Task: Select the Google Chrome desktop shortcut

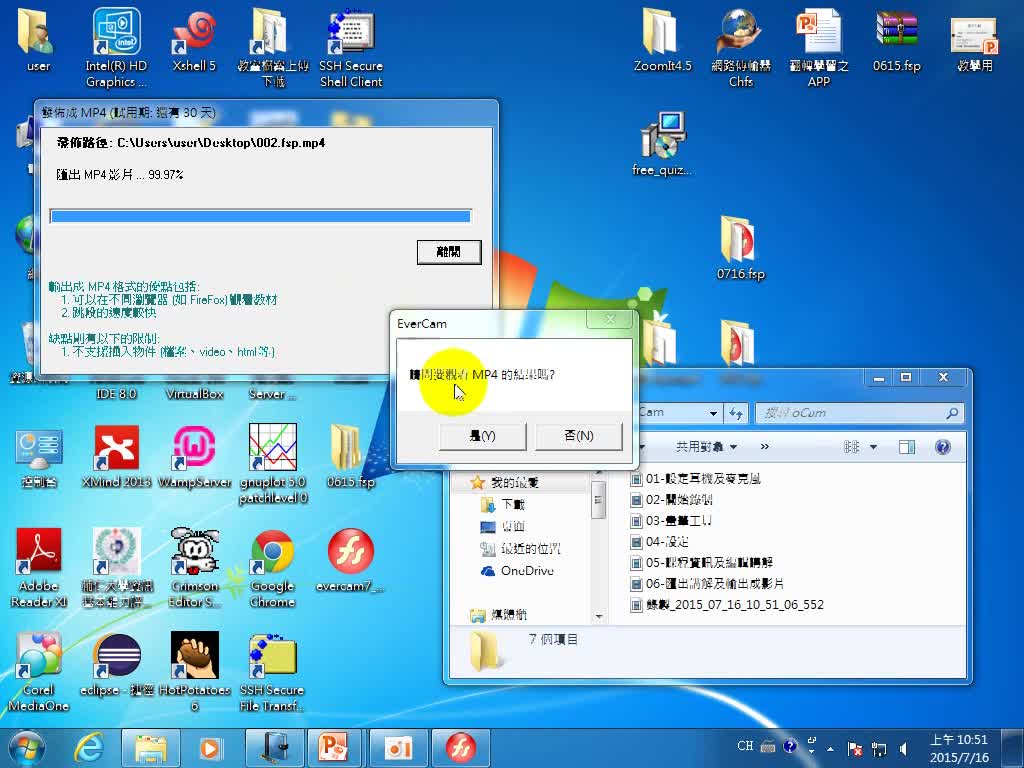Action: (272, 568)
